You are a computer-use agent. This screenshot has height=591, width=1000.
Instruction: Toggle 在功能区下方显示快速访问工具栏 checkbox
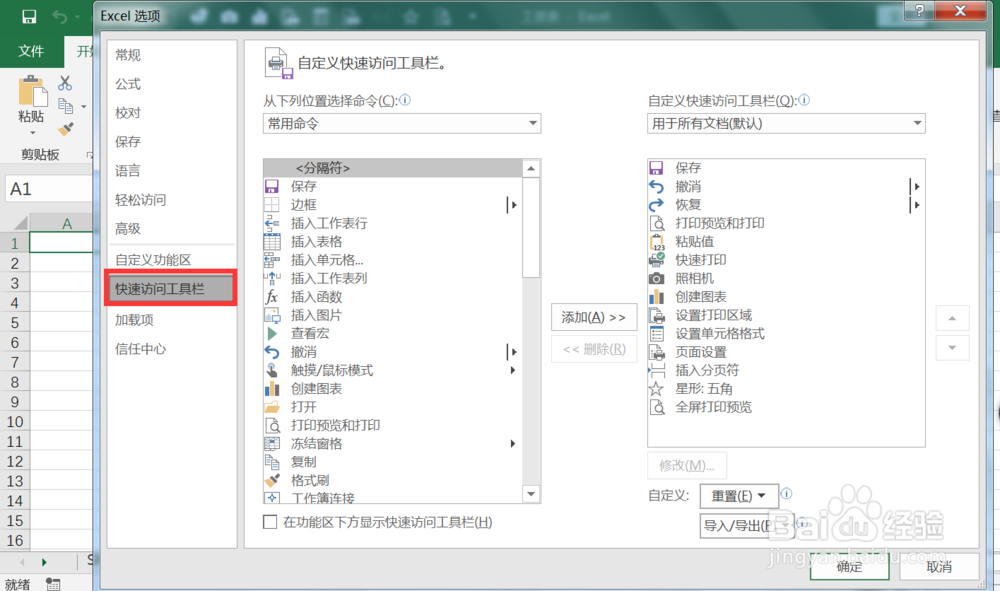[x=270, y=522]
